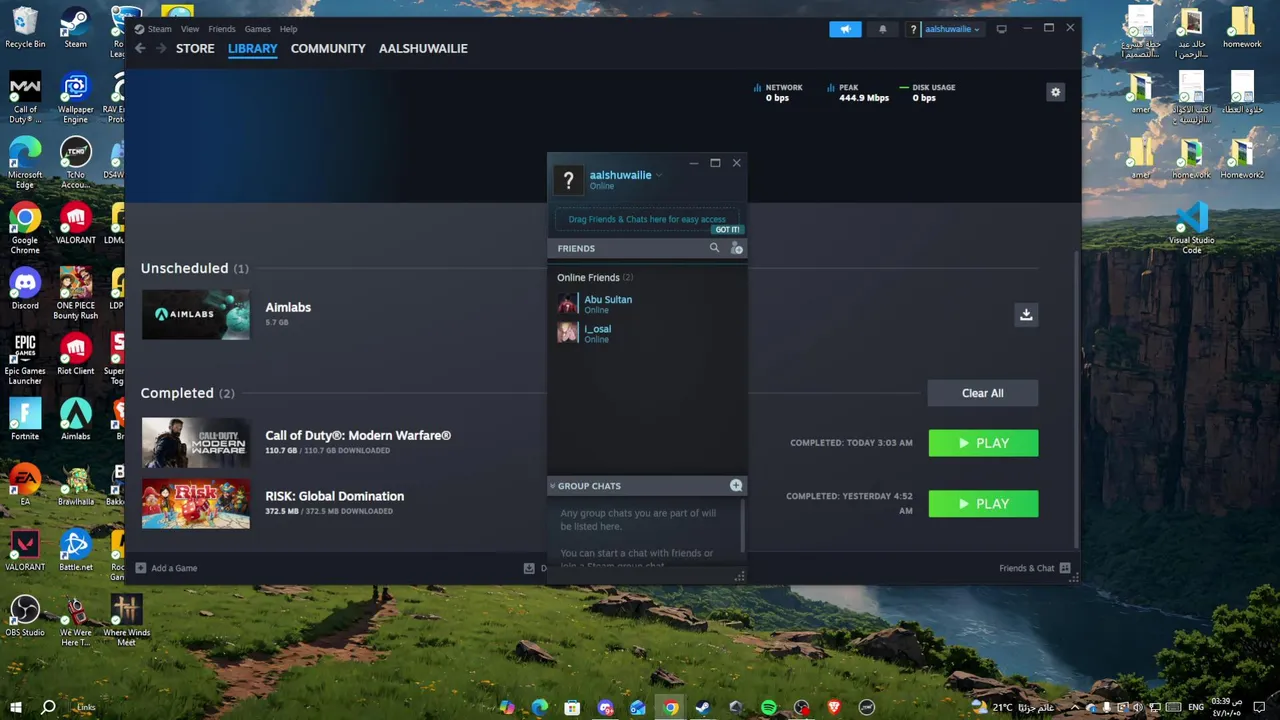
Task: Create new group chat plus icon
Action: (x=736, y=486)
